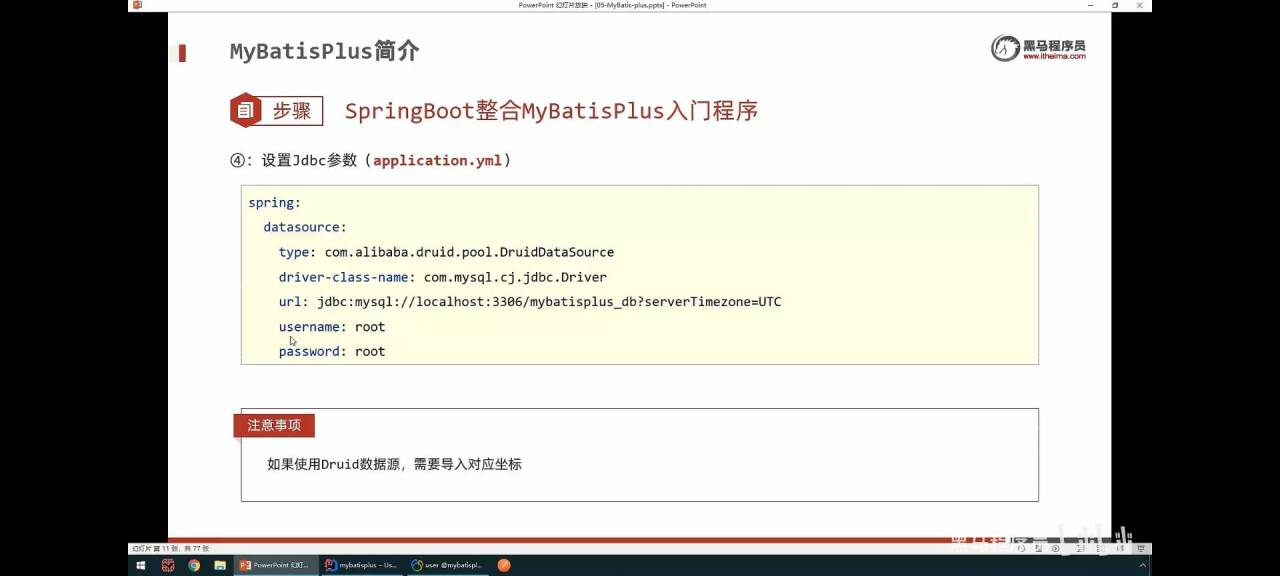
Task: Switch to the IntelliJ mybatisplus taskbar window
Action: coord(362,565)
